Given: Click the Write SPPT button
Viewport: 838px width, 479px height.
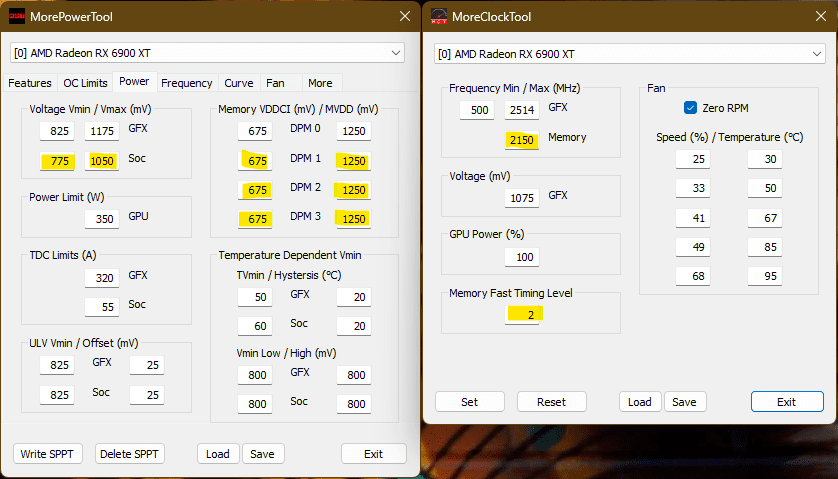Looking at the screenshot, I should (x=47, y=454).
